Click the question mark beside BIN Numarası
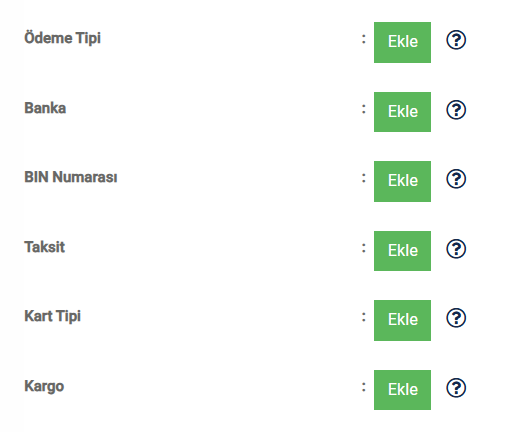The image size is (529, 432). (456, 179)
